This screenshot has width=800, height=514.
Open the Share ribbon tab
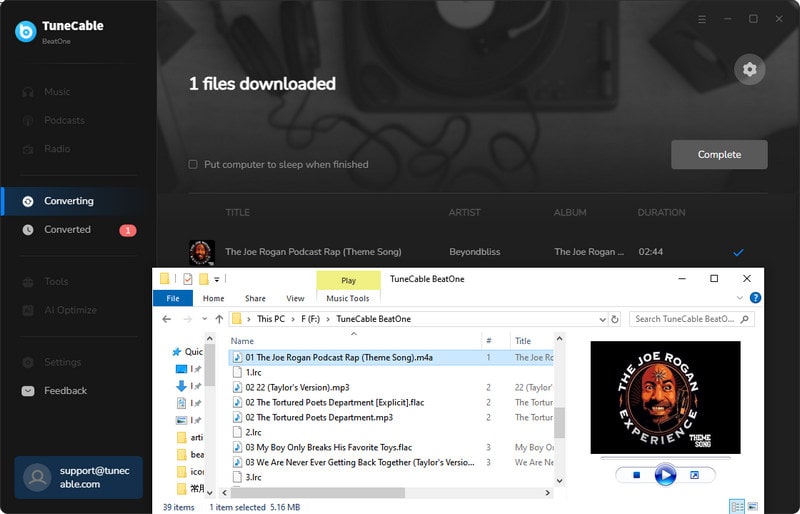tap(255, 298)
